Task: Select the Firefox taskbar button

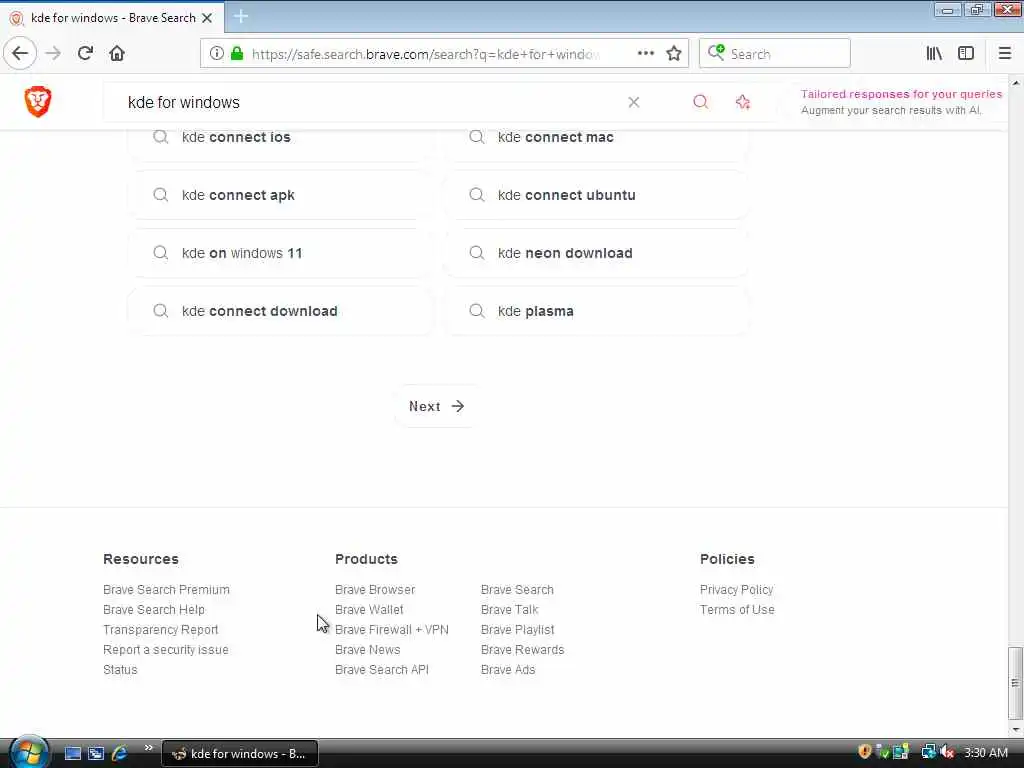Action: click(x=240, y=754)
